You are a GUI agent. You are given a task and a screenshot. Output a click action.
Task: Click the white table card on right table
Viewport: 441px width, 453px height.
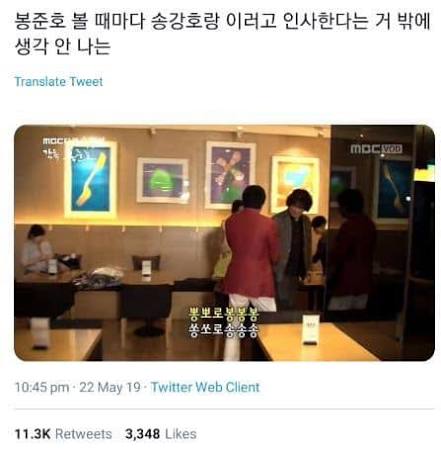click(310, 330)
